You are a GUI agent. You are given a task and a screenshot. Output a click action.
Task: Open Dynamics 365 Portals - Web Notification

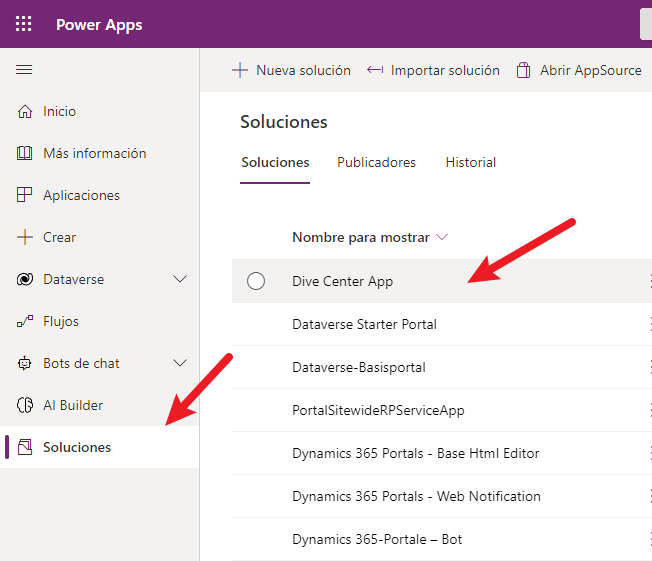point(416,496)
